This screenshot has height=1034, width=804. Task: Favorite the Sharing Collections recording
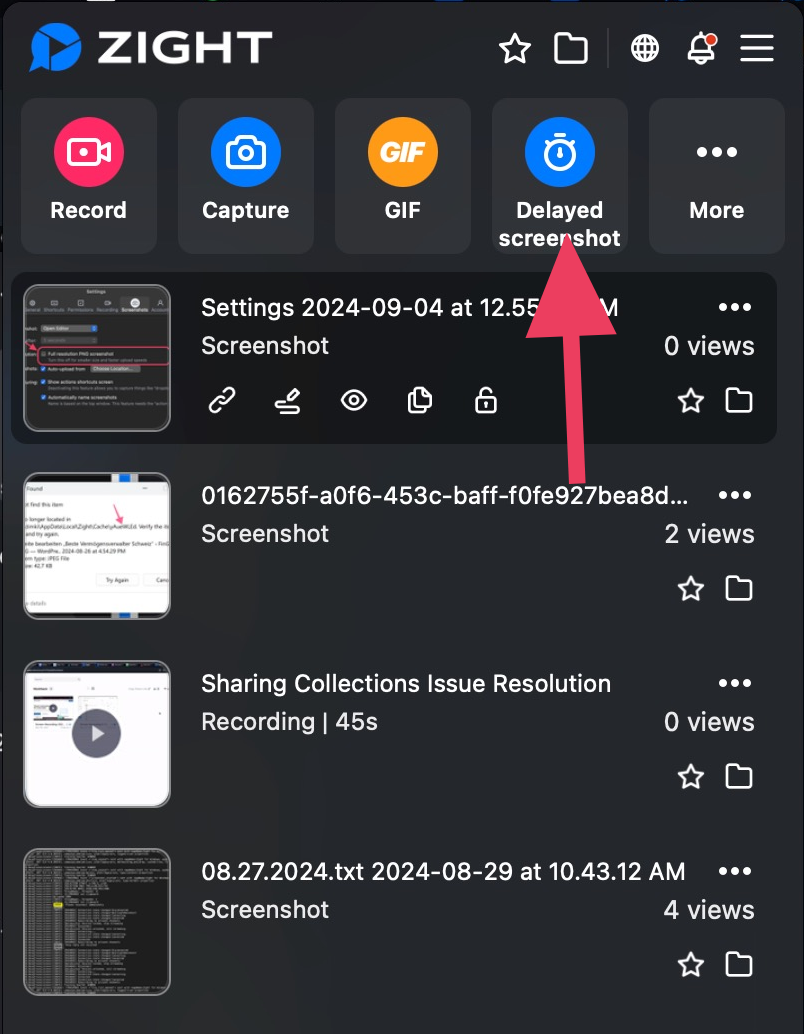[691, 776]
